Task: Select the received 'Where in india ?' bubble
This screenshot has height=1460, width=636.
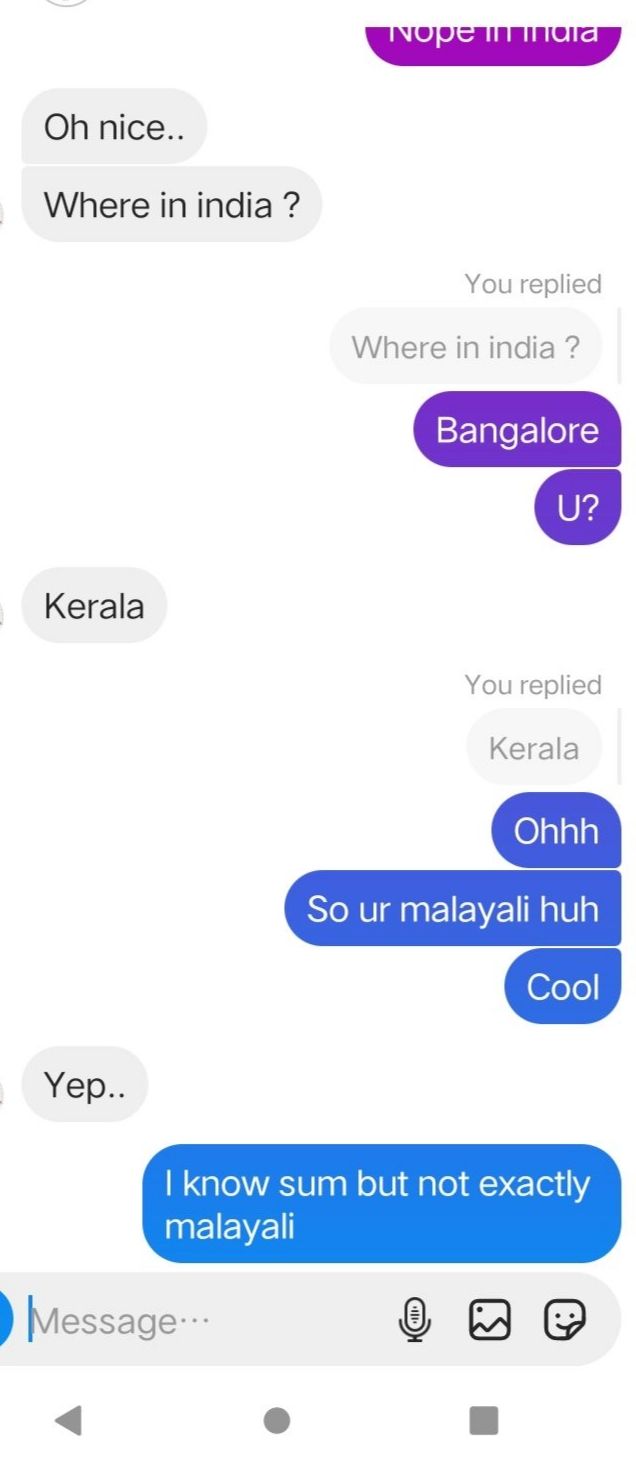Action: pos(171,205)
